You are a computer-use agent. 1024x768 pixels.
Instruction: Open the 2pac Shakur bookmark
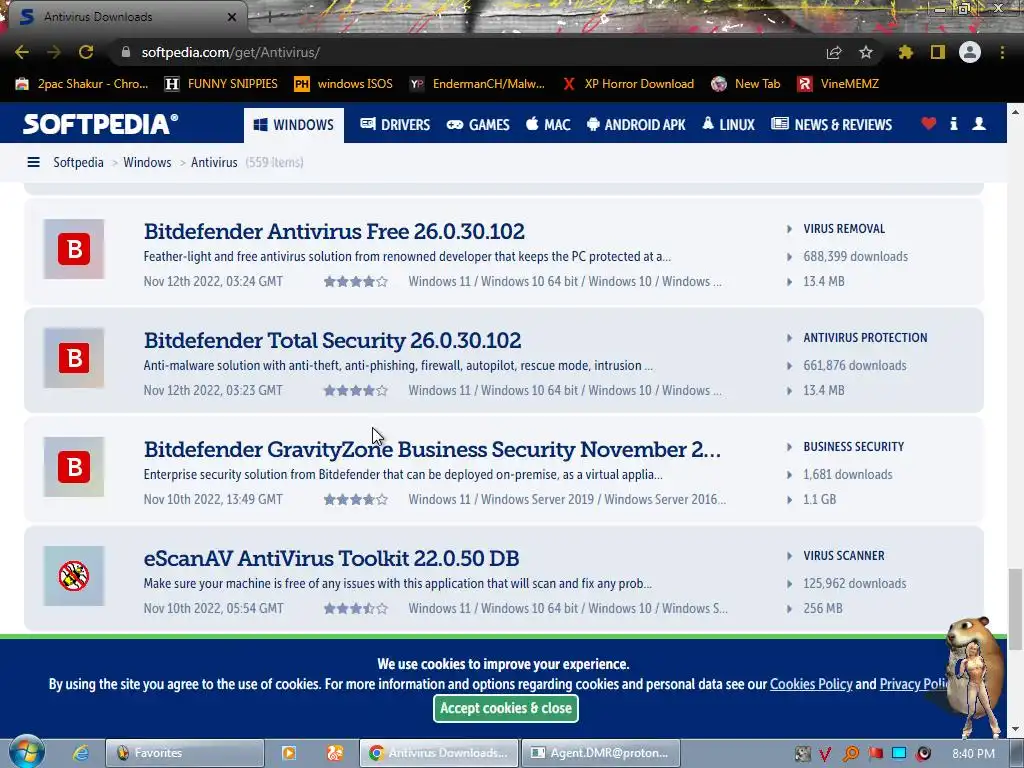pyautogui.click(x=82, y=84)
